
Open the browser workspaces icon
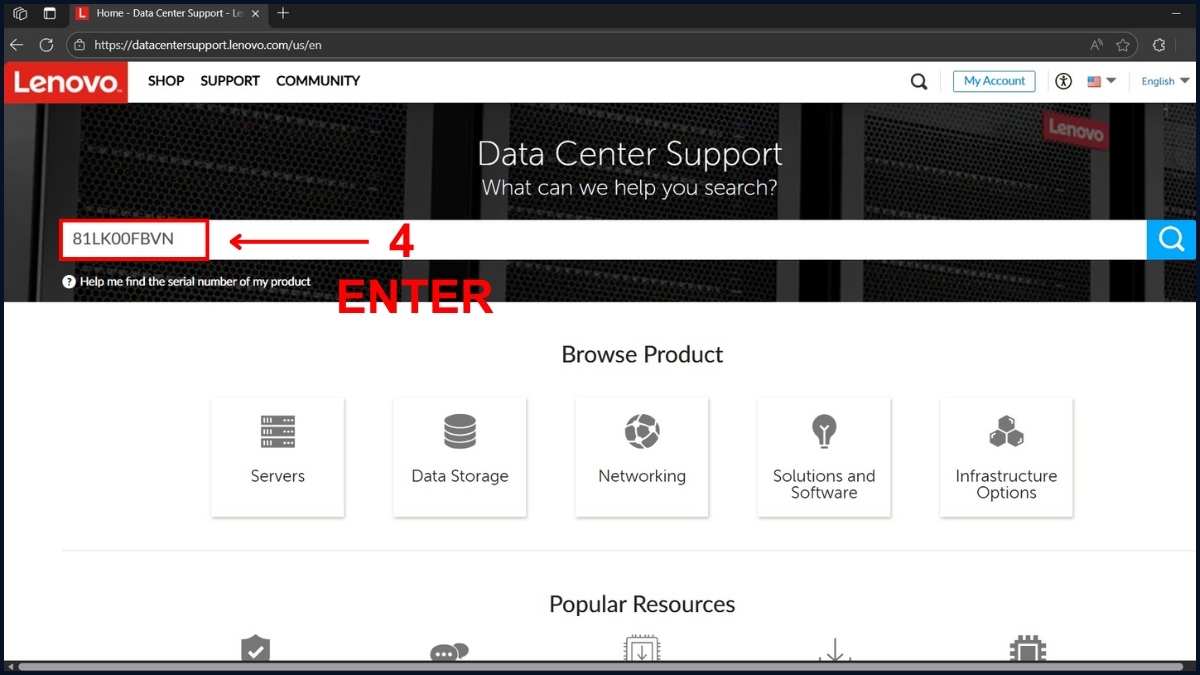[x=20, y=13]
